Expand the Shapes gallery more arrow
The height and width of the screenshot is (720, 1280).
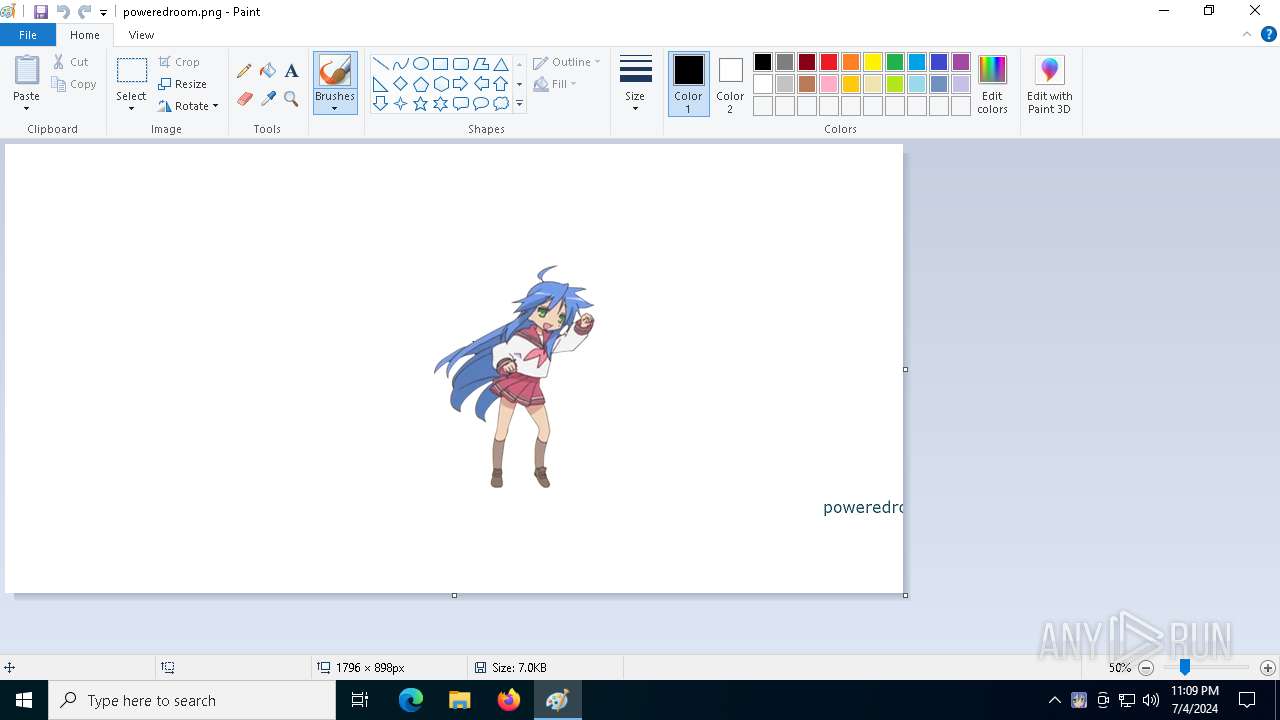[x=518, y=104]
